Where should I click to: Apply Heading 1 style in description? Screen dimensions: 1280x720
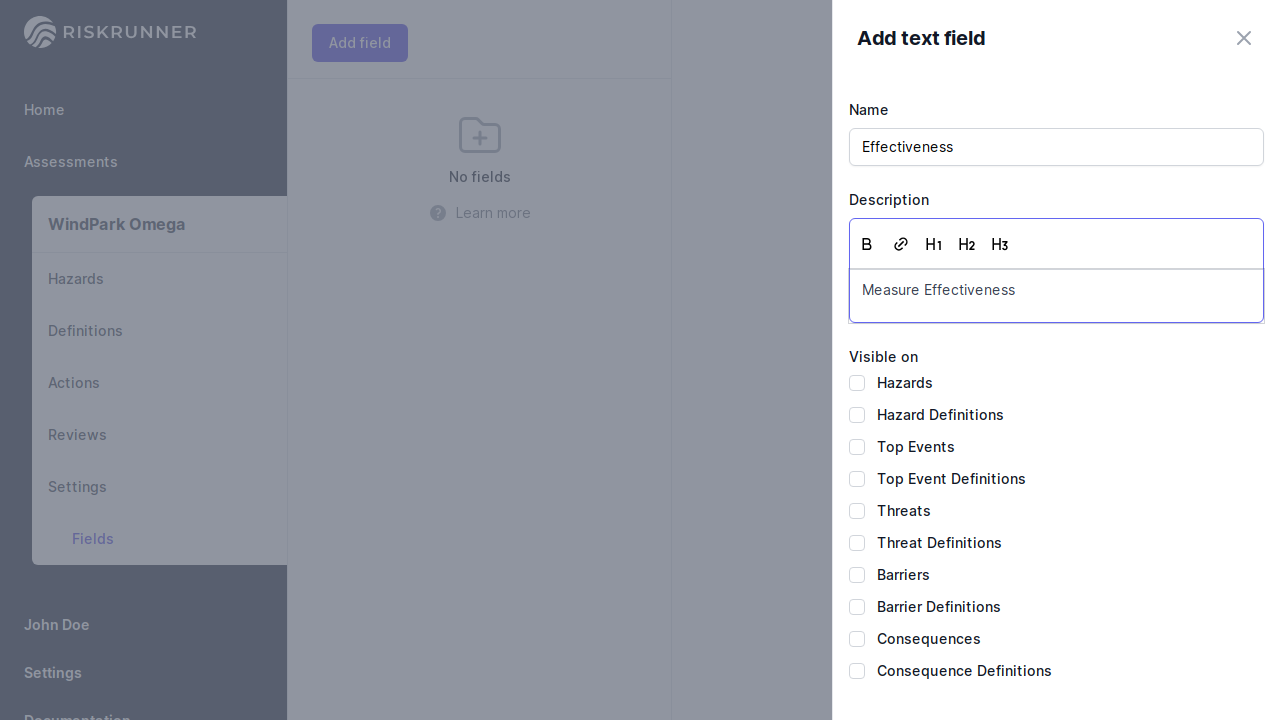933,245
